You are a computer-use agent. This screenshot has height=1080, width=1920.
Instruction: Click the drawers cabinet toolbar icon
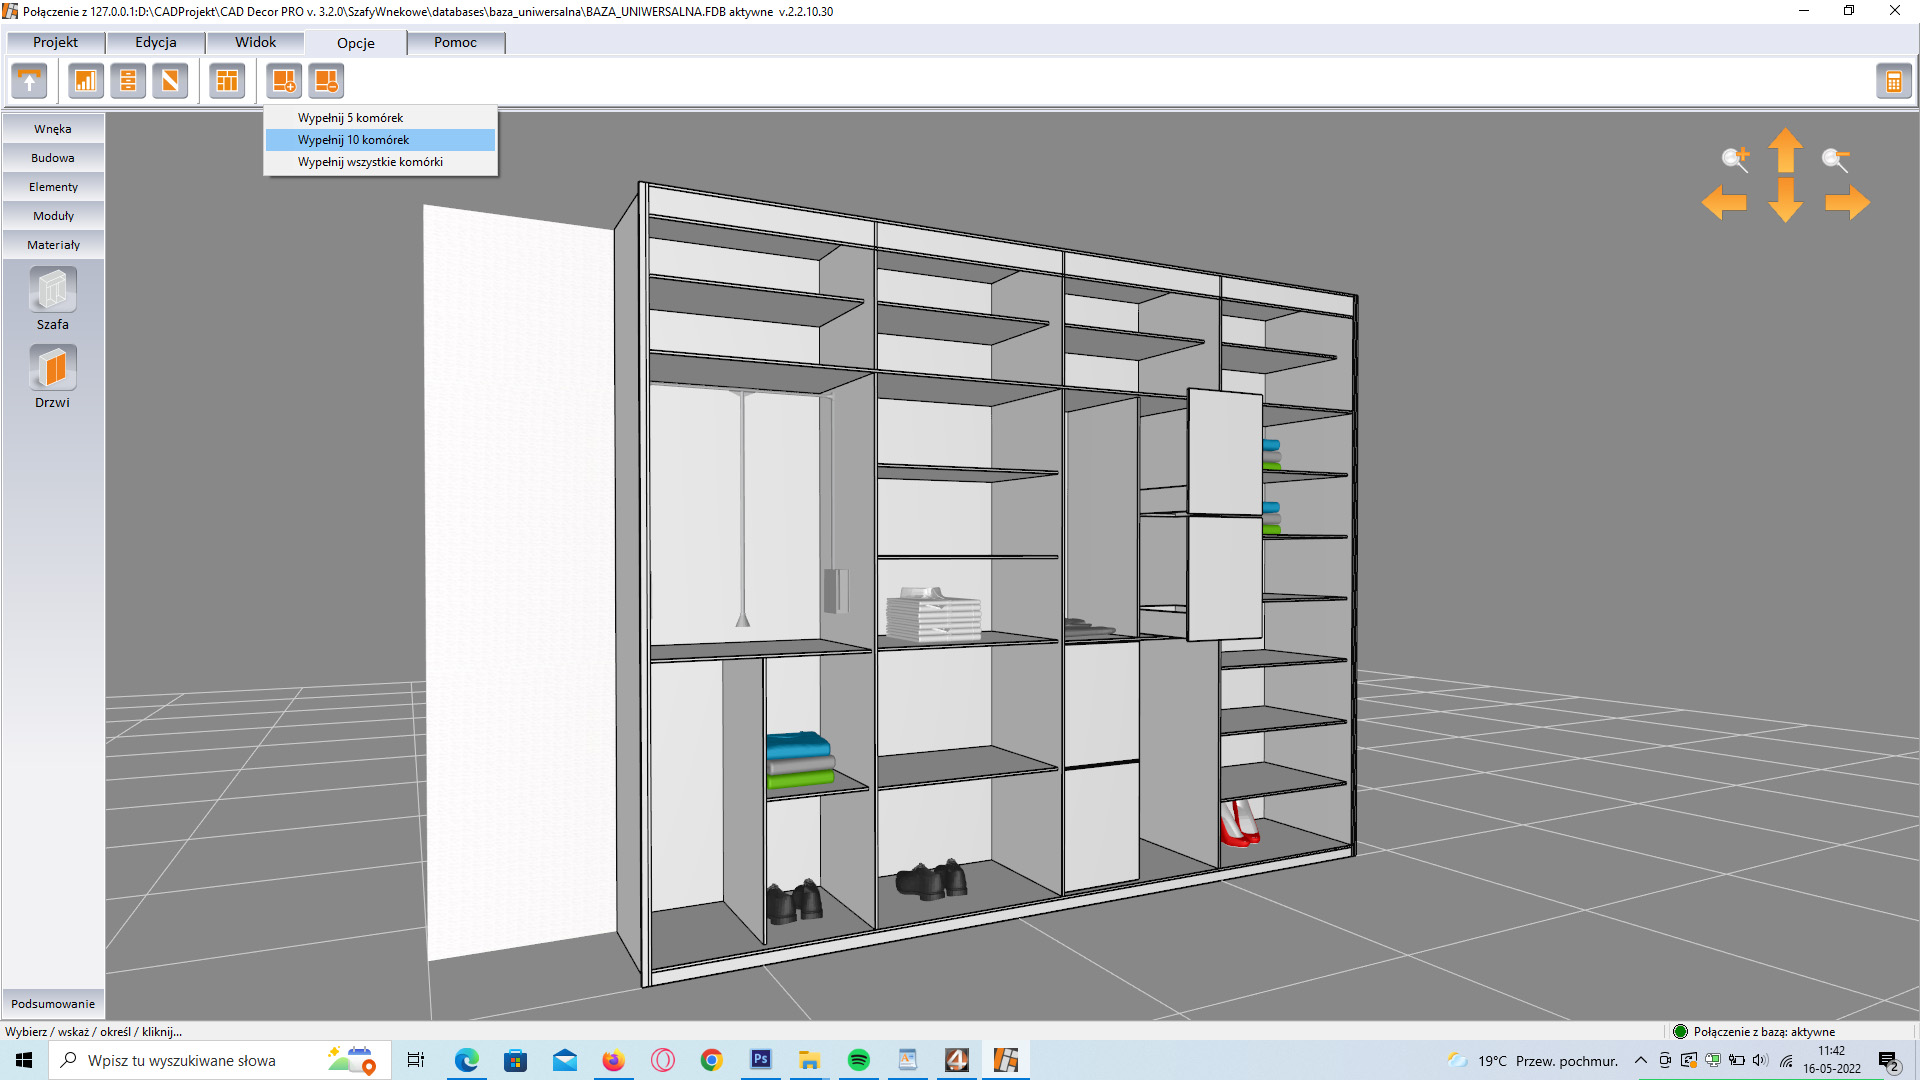point(128,81)
